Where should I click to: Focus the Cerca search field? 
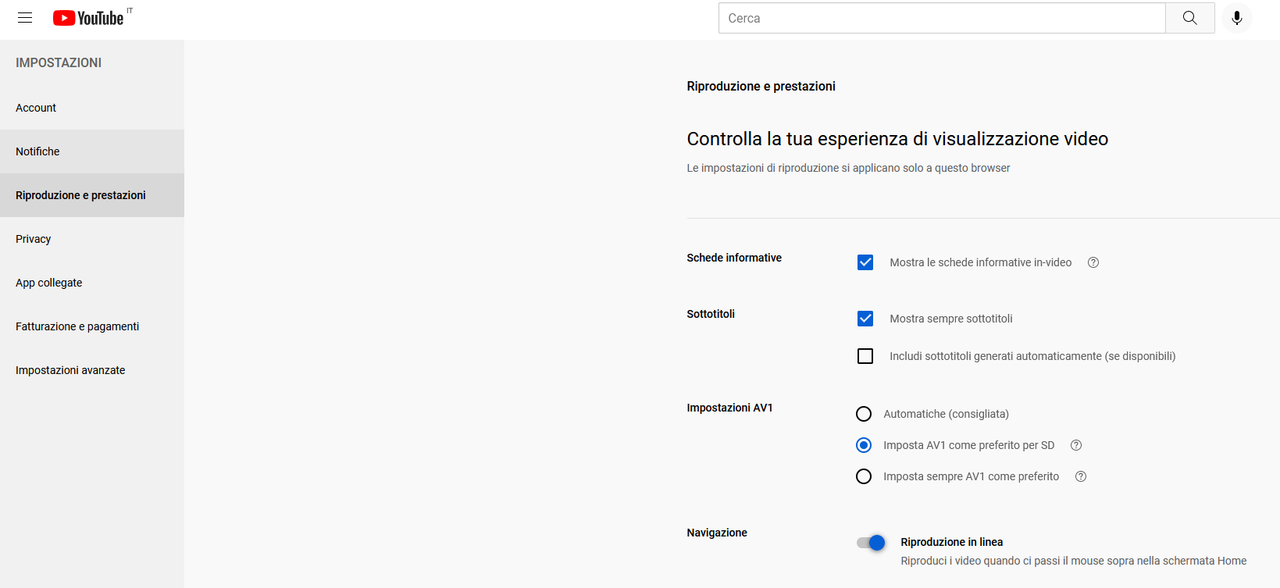coord(942,18)
